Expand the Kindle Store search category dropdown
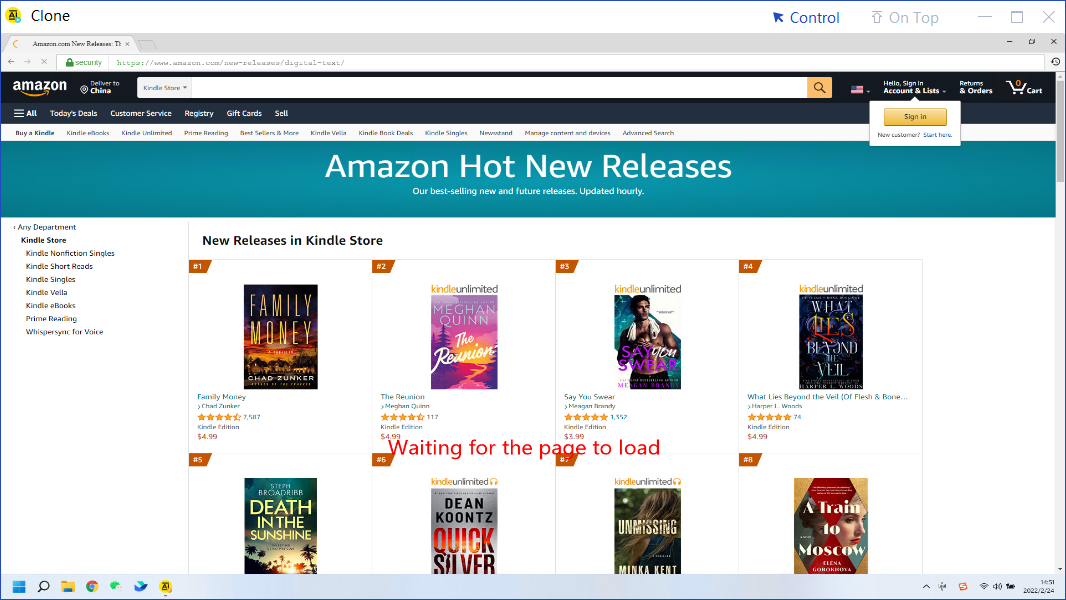This screenshot has width=1066, height=600. [x=165, y=88]
